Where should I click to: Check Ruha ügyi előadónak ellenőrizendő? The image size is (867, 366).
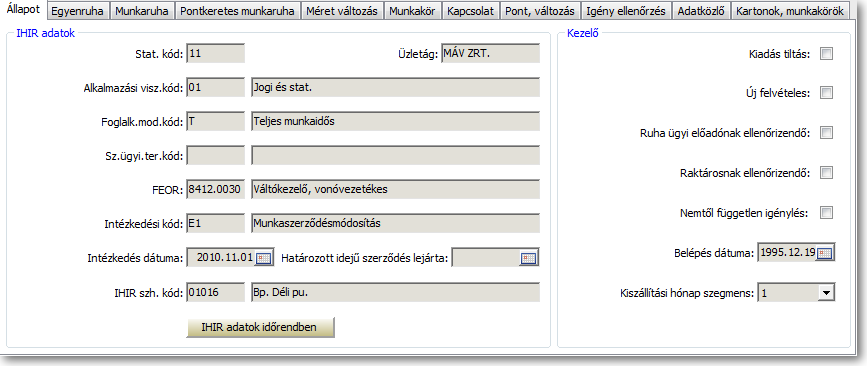click(826, 133)
